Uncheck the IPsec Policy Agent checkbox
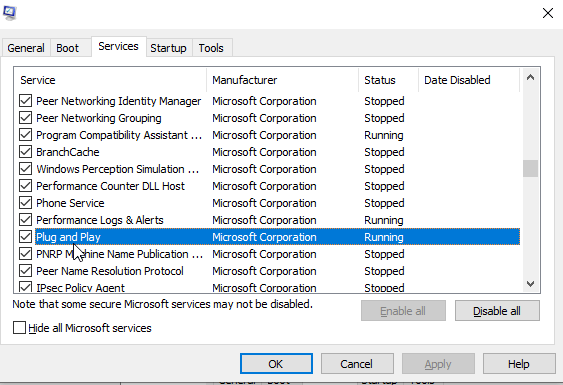This screenshot has width=563, height=385. (x=25, y=287)
